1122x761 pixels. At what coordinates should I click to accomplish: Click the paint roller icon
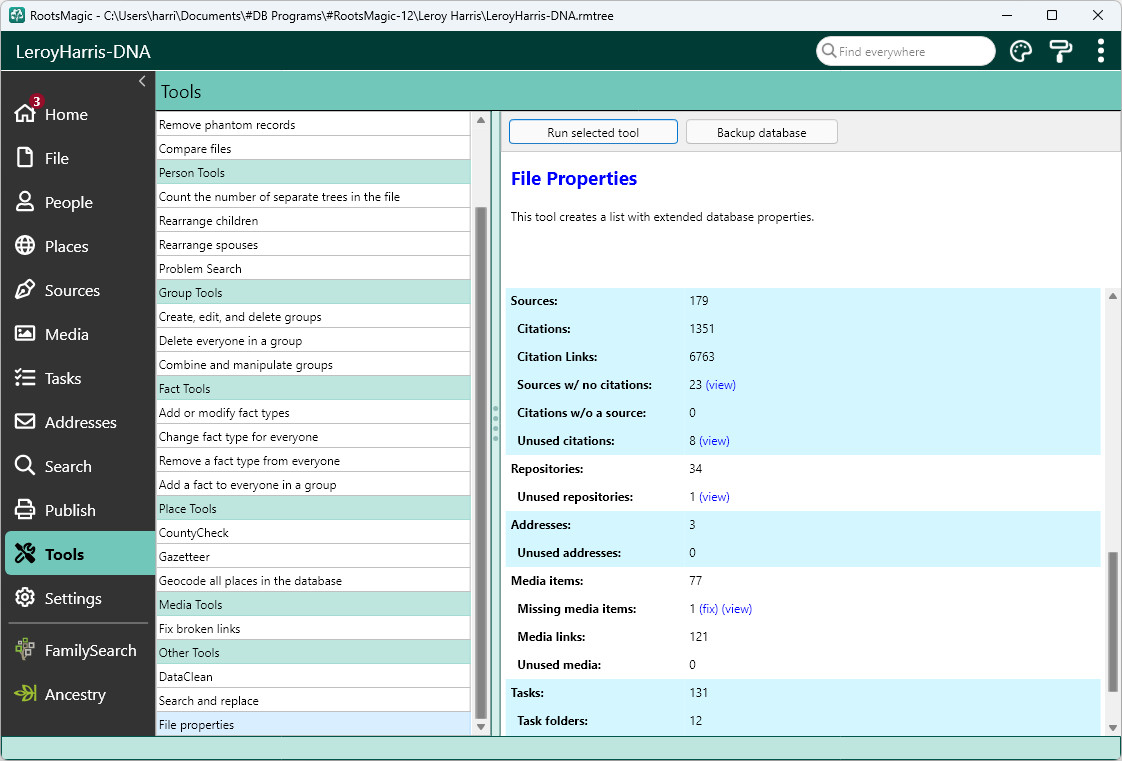coord(1060,51)
